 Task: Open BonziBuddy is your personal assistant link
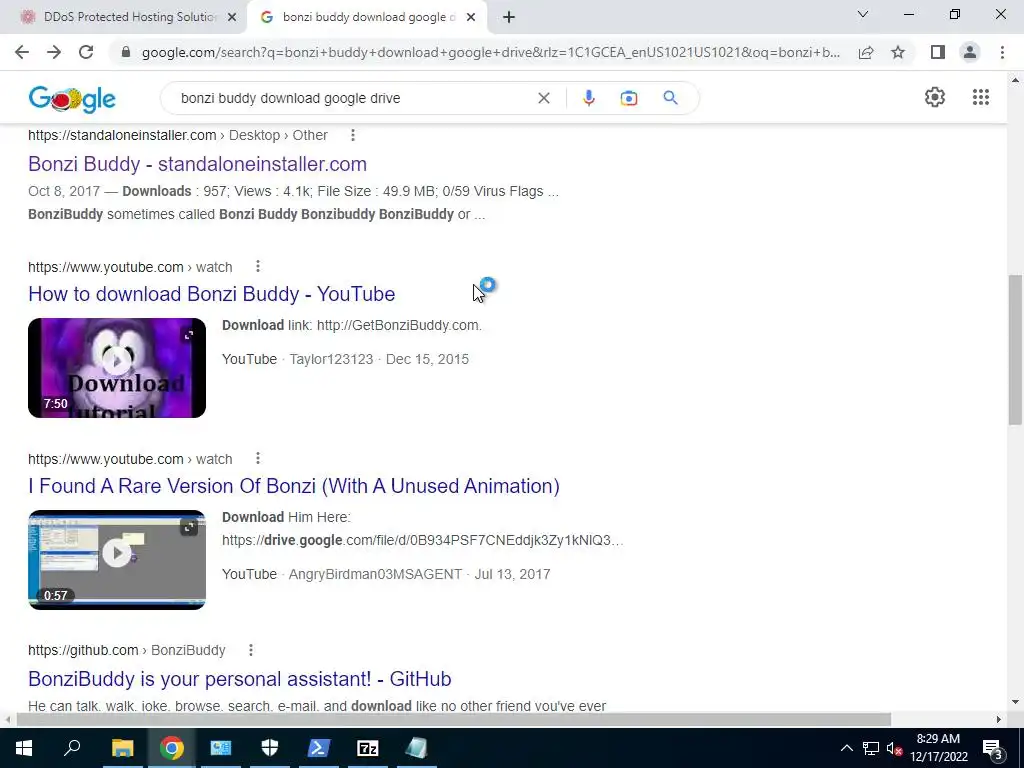click(240, 679)
